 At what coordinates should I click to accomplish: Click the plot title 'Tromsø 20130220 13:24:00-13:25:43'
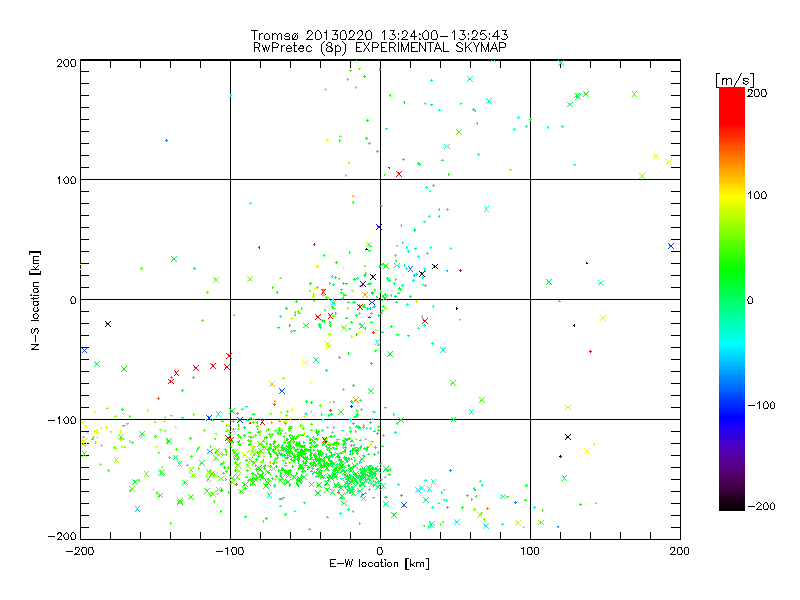click(379, 35)
